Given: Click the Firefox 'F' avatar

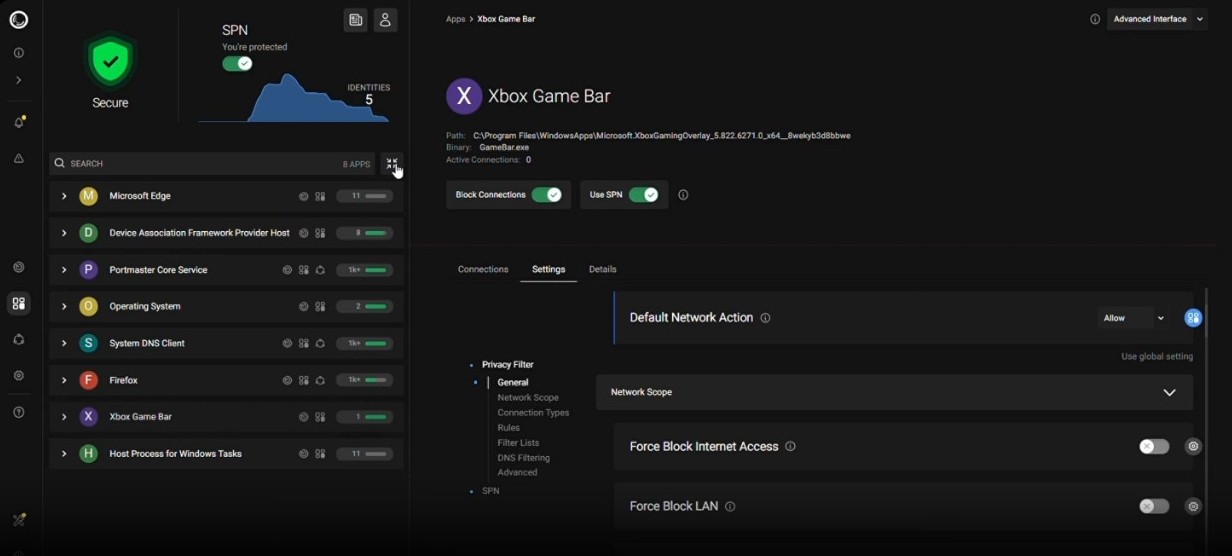Looking at the screenshot, I should (88, 380).
